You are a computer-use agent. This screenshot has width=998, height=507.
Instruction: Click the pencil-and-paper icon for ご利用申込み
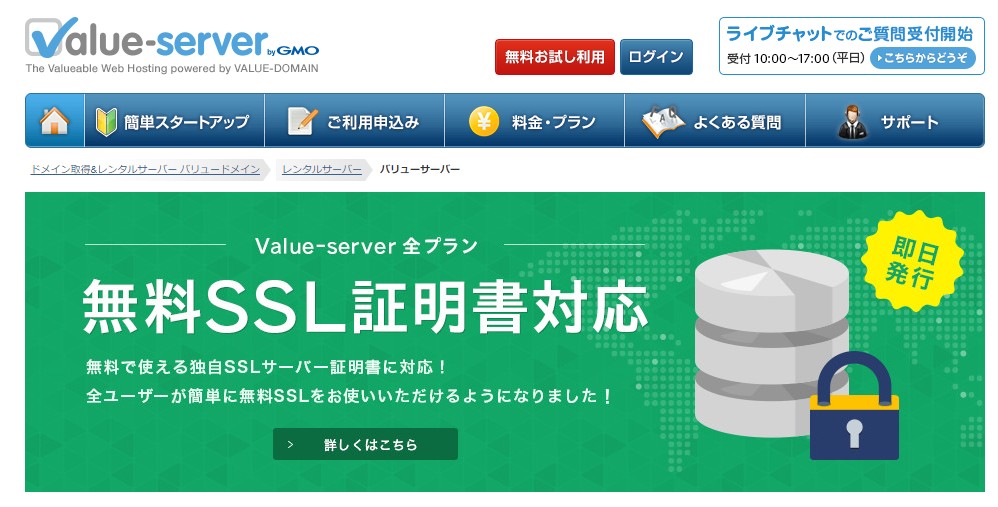[302, 121]
